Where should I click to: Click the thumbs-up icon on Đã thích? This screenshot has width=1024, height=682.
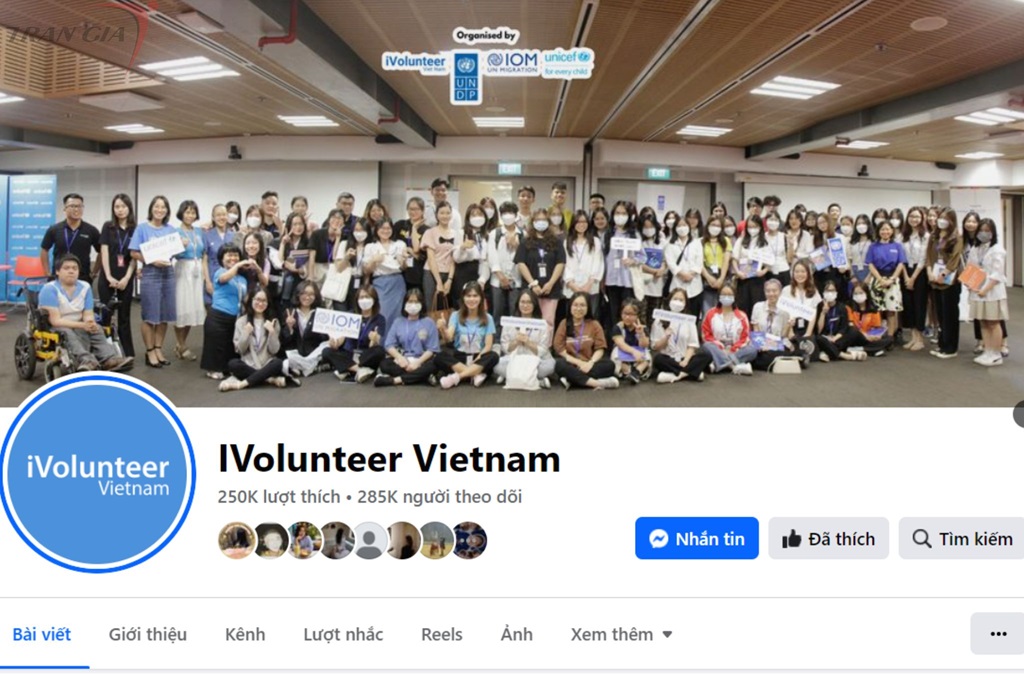792,538
